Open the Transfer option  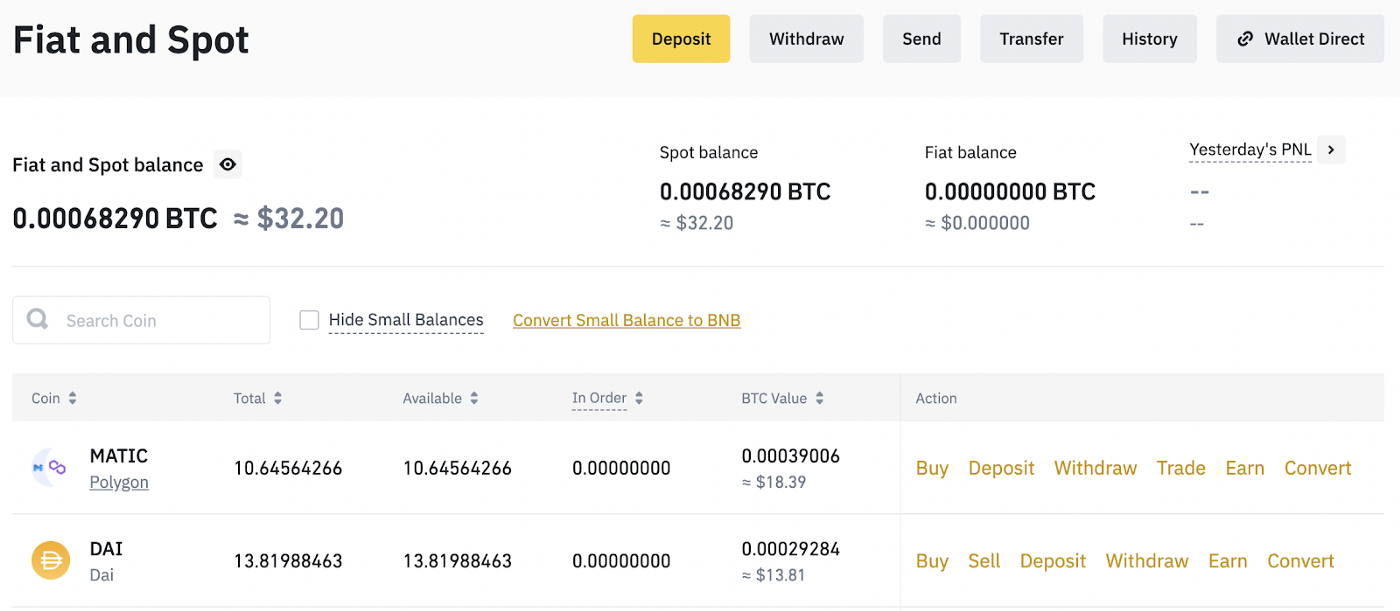pyautogui.click(x=1031, y=39)
